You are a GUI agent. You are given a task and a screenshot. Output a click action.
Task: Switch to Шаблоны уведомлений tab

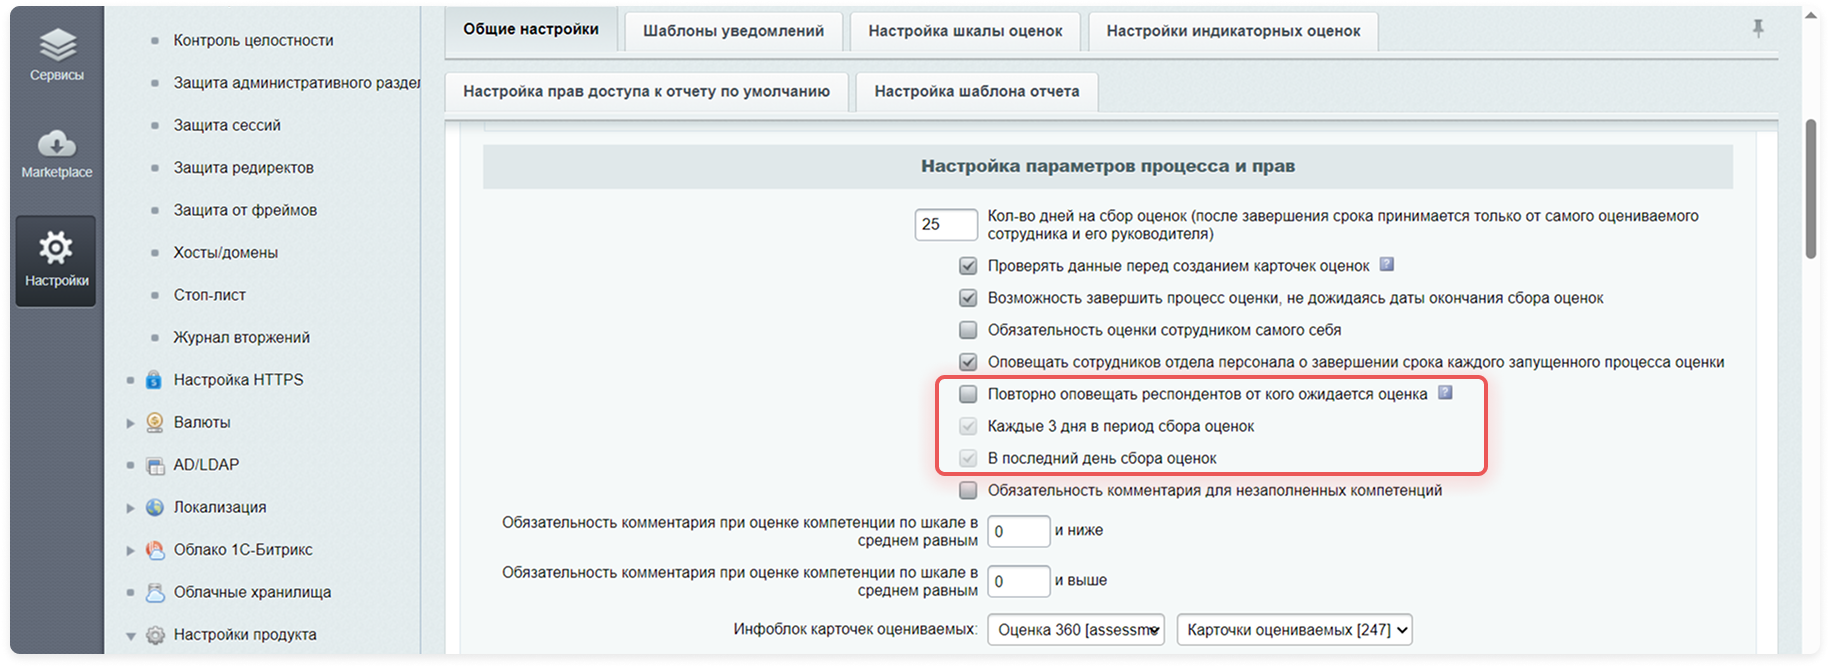(x=734, y=31)
